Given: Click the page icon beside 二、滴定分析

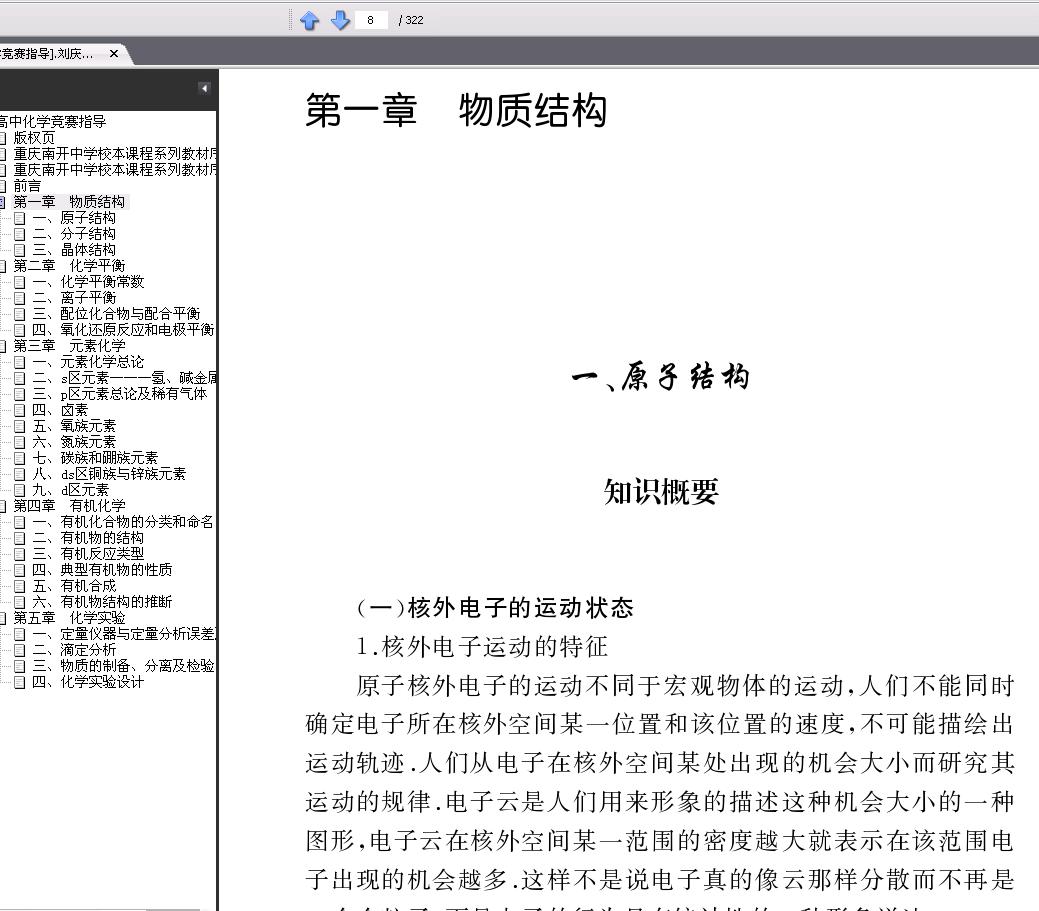Looking at the screenshot, I should [x=20, y=650].
